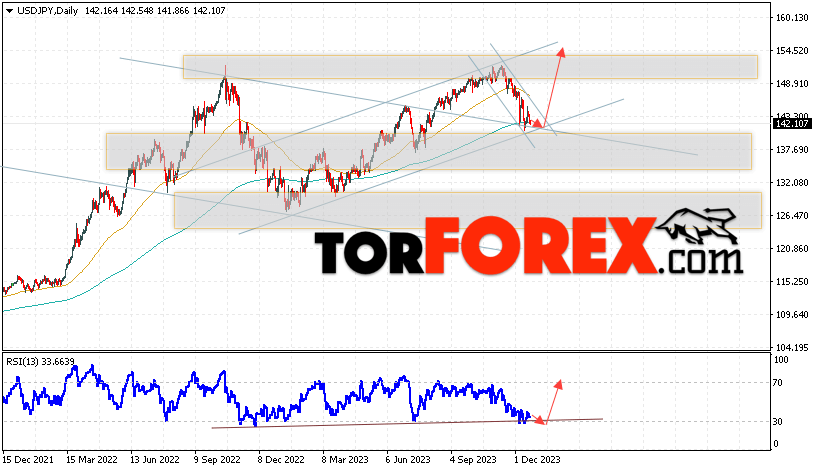The width and height of the screenshot is (816, 471).
Task: Click the RSI 70 level label
Action: 777,383
